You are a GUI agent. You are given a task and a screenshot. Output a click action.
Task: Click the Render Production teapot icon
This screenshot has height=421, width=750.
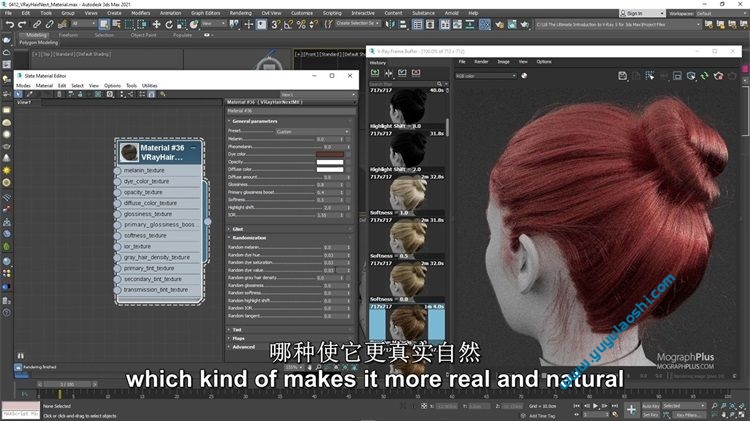click(525, 24)
